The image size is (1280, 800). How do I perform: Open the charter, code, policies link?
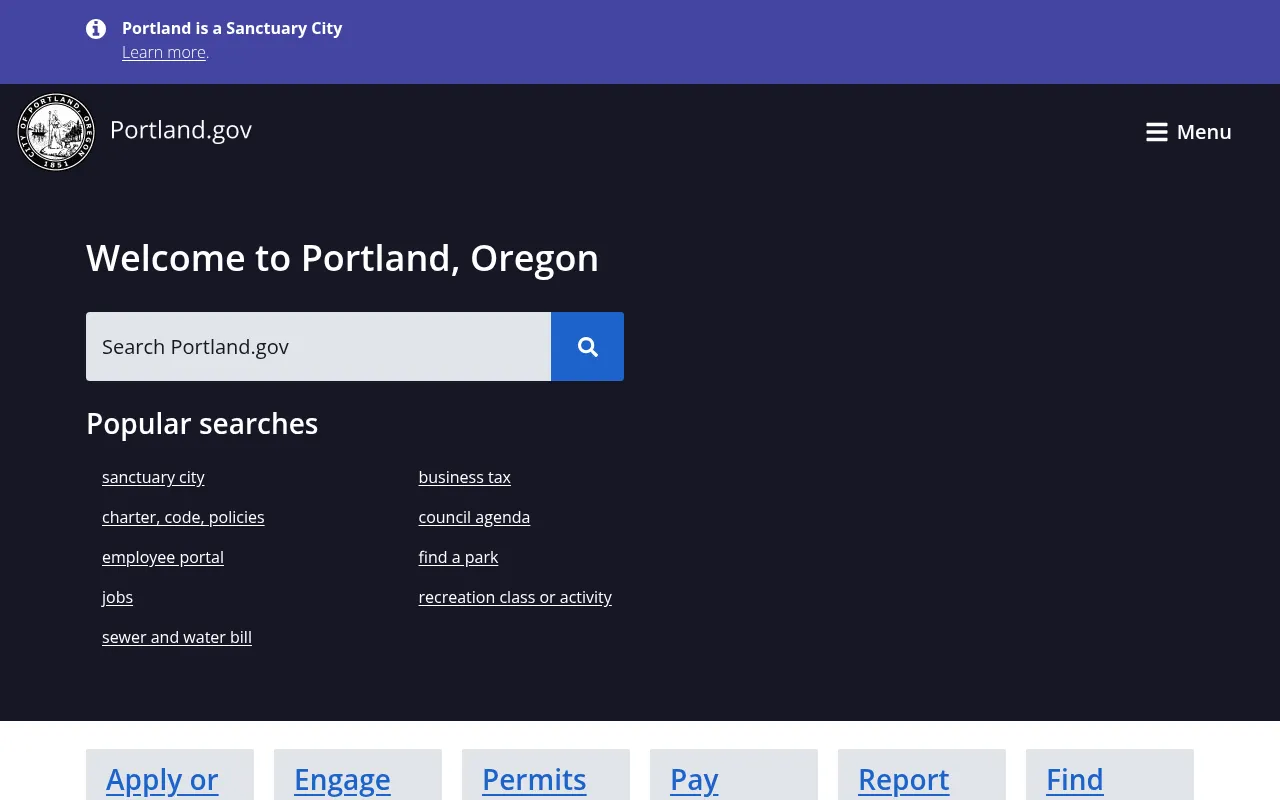(183, 517)
